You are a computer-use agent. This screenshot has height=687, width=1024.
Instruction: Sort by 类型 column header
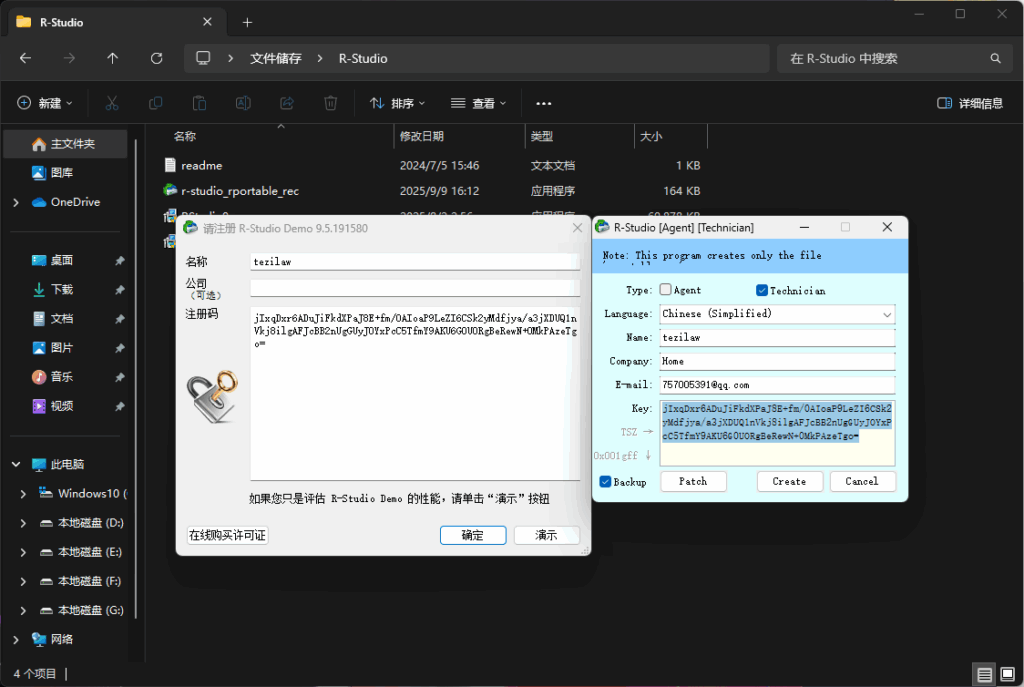pyautogui.click(x=542, y=136)
